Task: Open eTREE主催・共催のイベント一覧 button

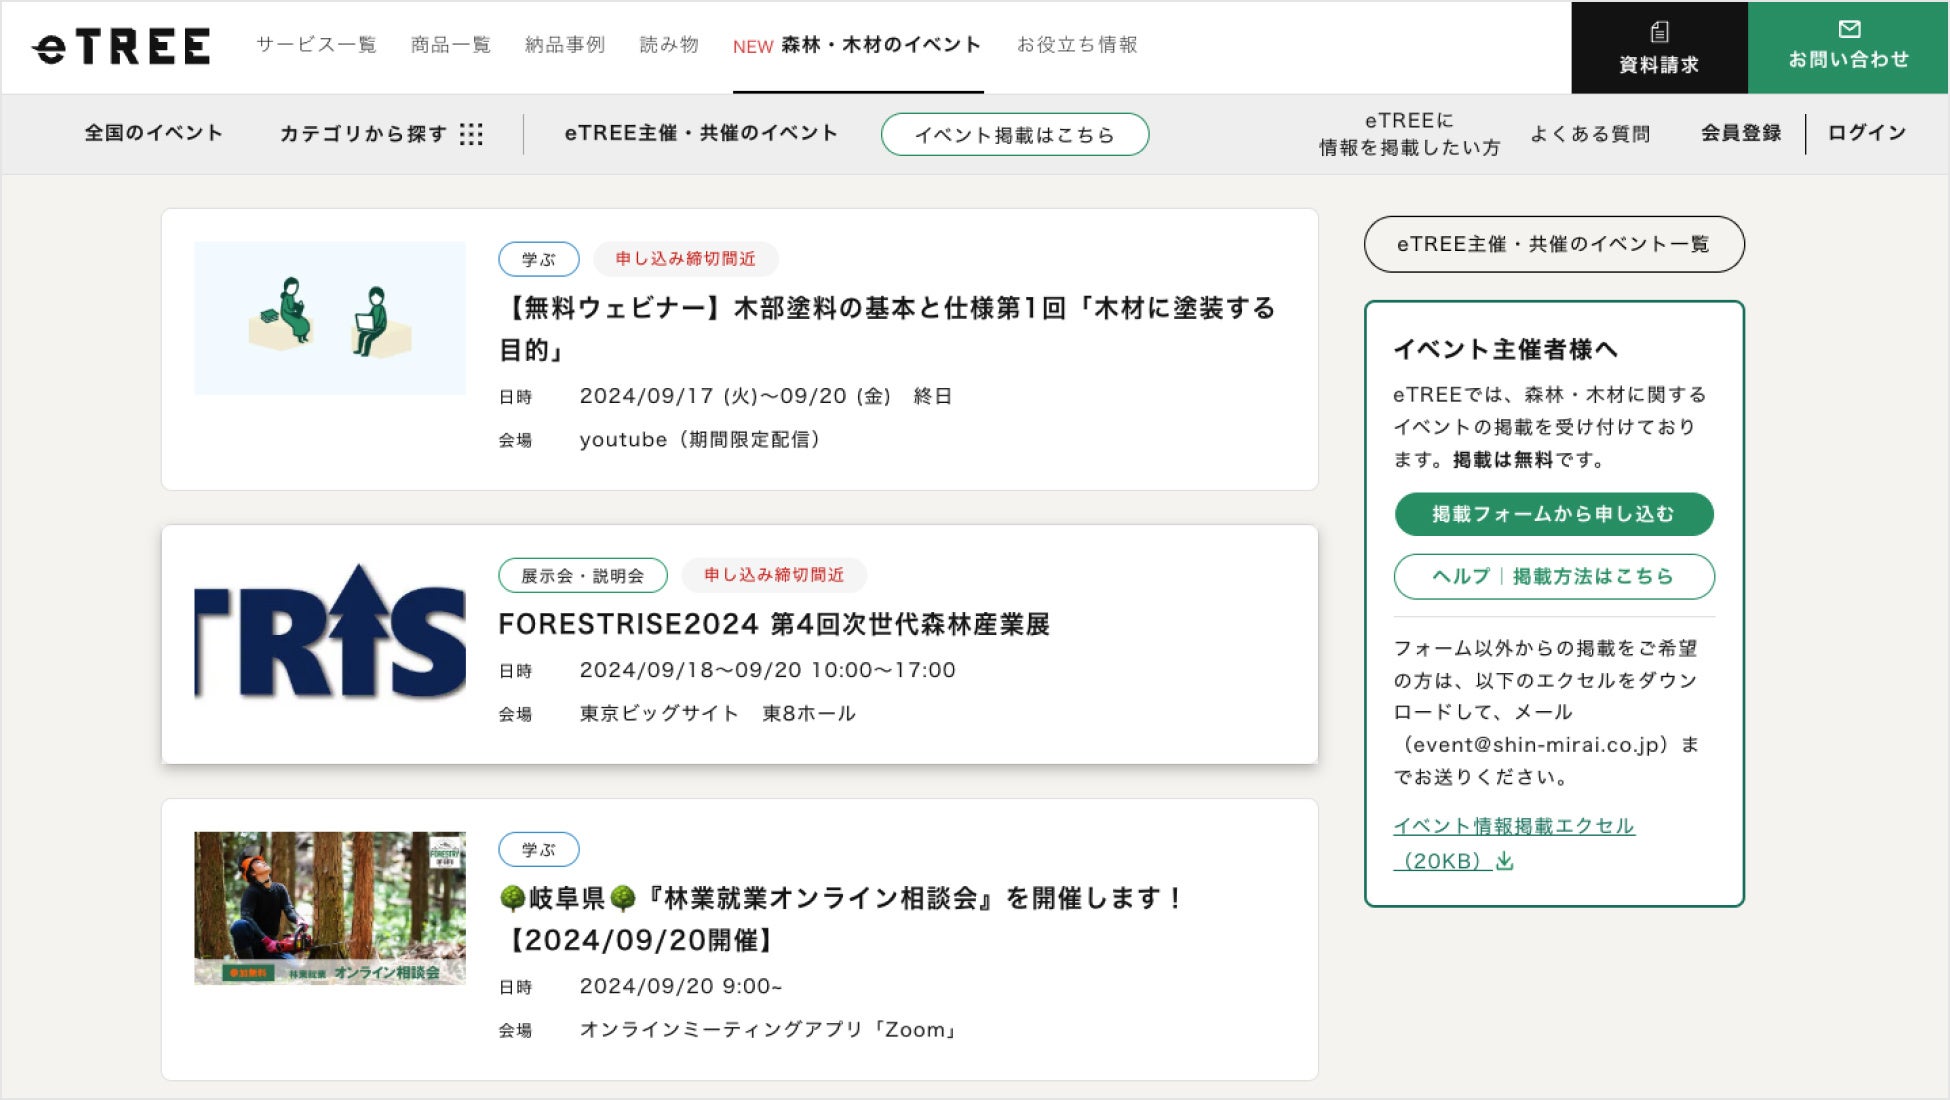Action: click(x=1553, y=244)
